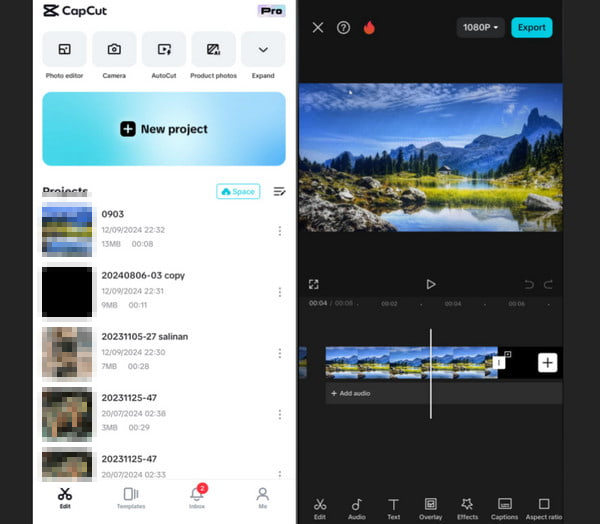The image size is (600, 524).
Task: Tap the flame icon in editor header
Action: point(369,28)
